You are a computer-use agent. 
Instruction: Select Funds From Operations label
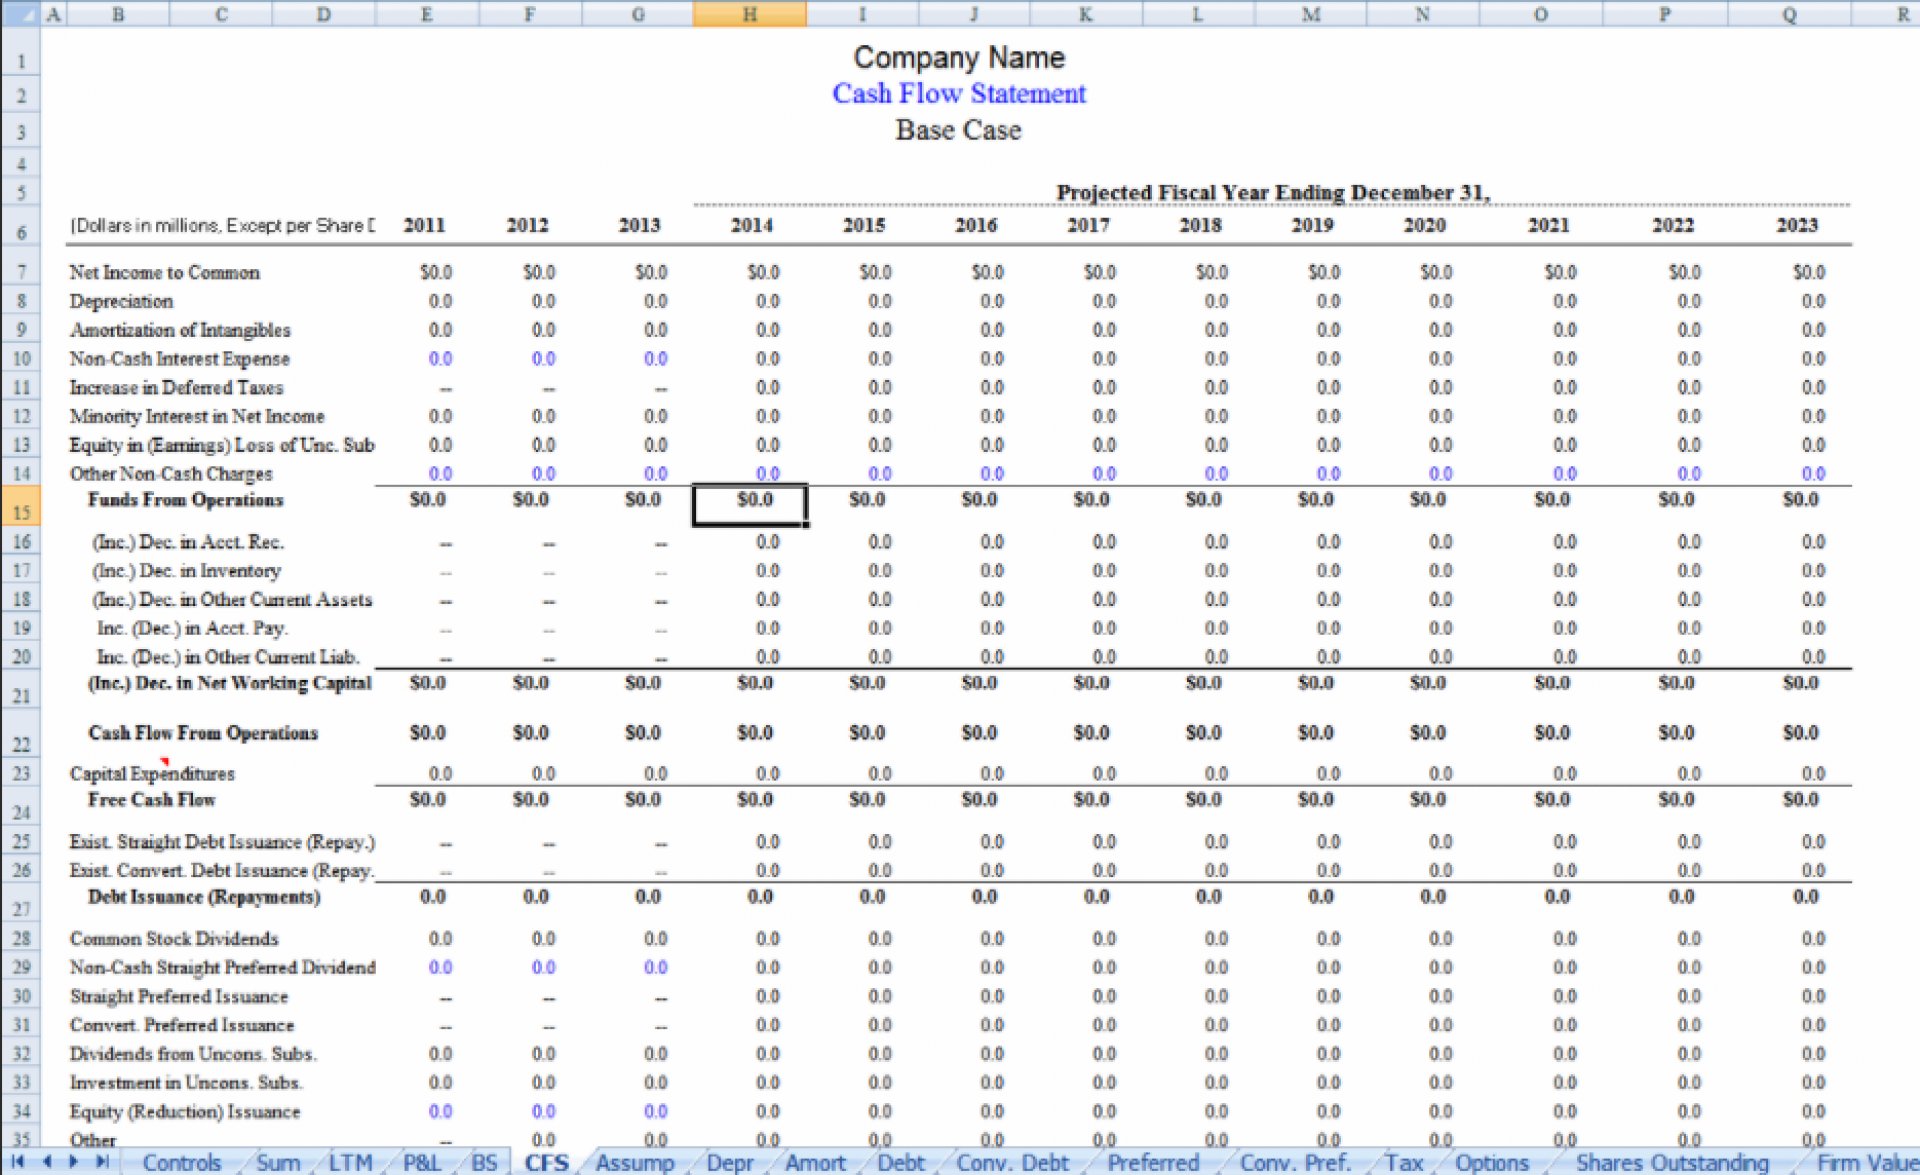(x=185, y=499)
